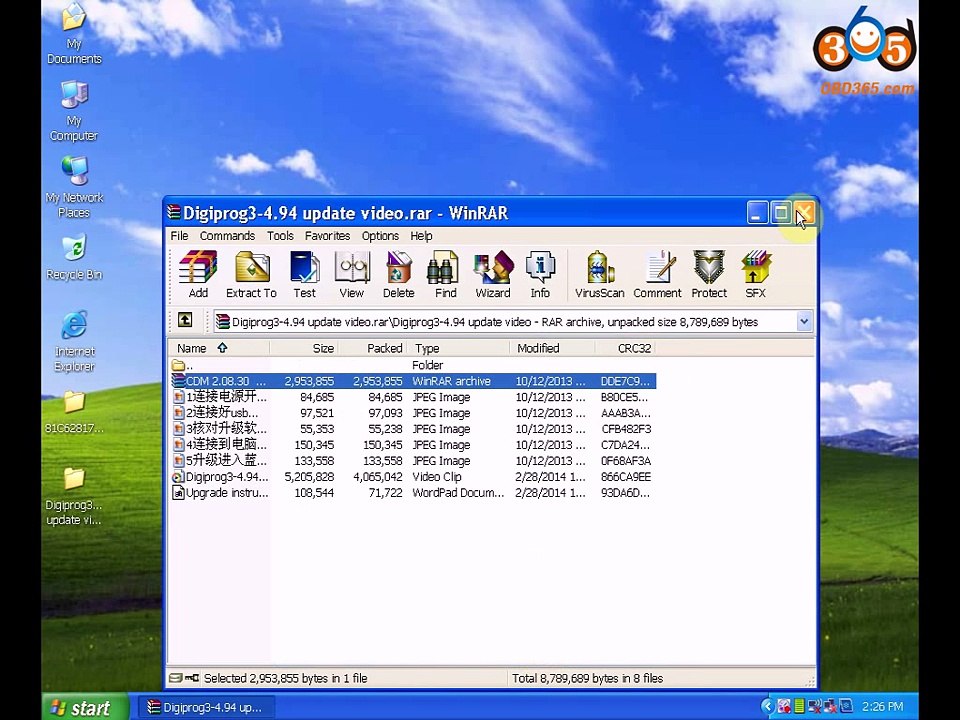Screen dimensions: 960x720
Task: Click the drive/key icon in status bar
Action: (x=184, y=678)
